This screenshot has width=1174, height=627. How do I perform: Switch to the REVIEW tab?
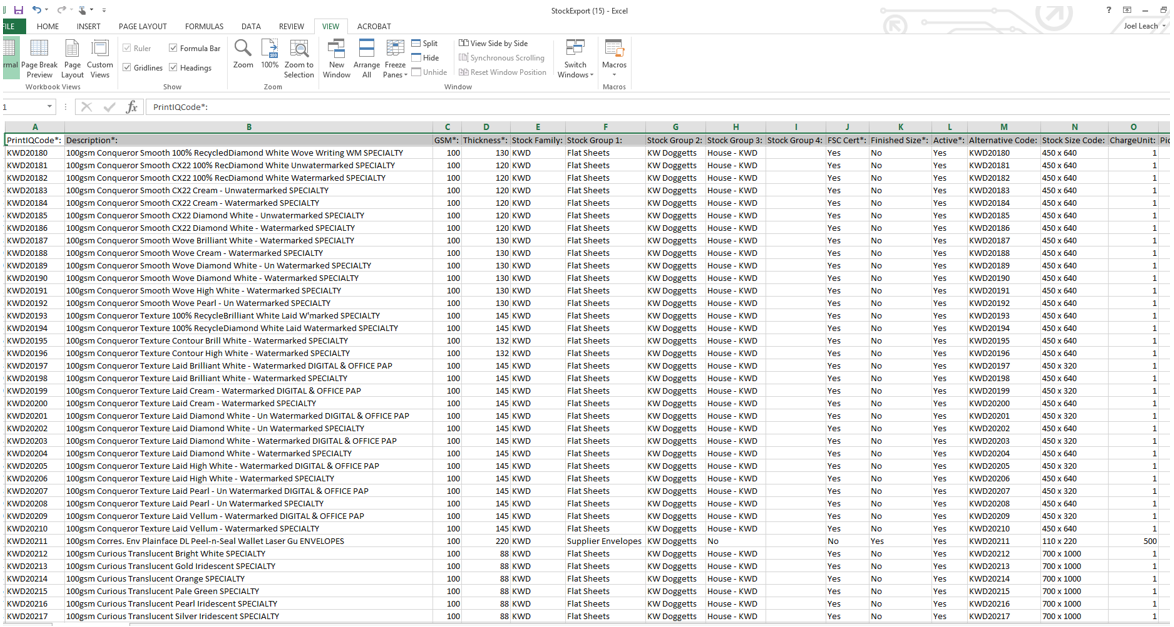tap(291, 26)
